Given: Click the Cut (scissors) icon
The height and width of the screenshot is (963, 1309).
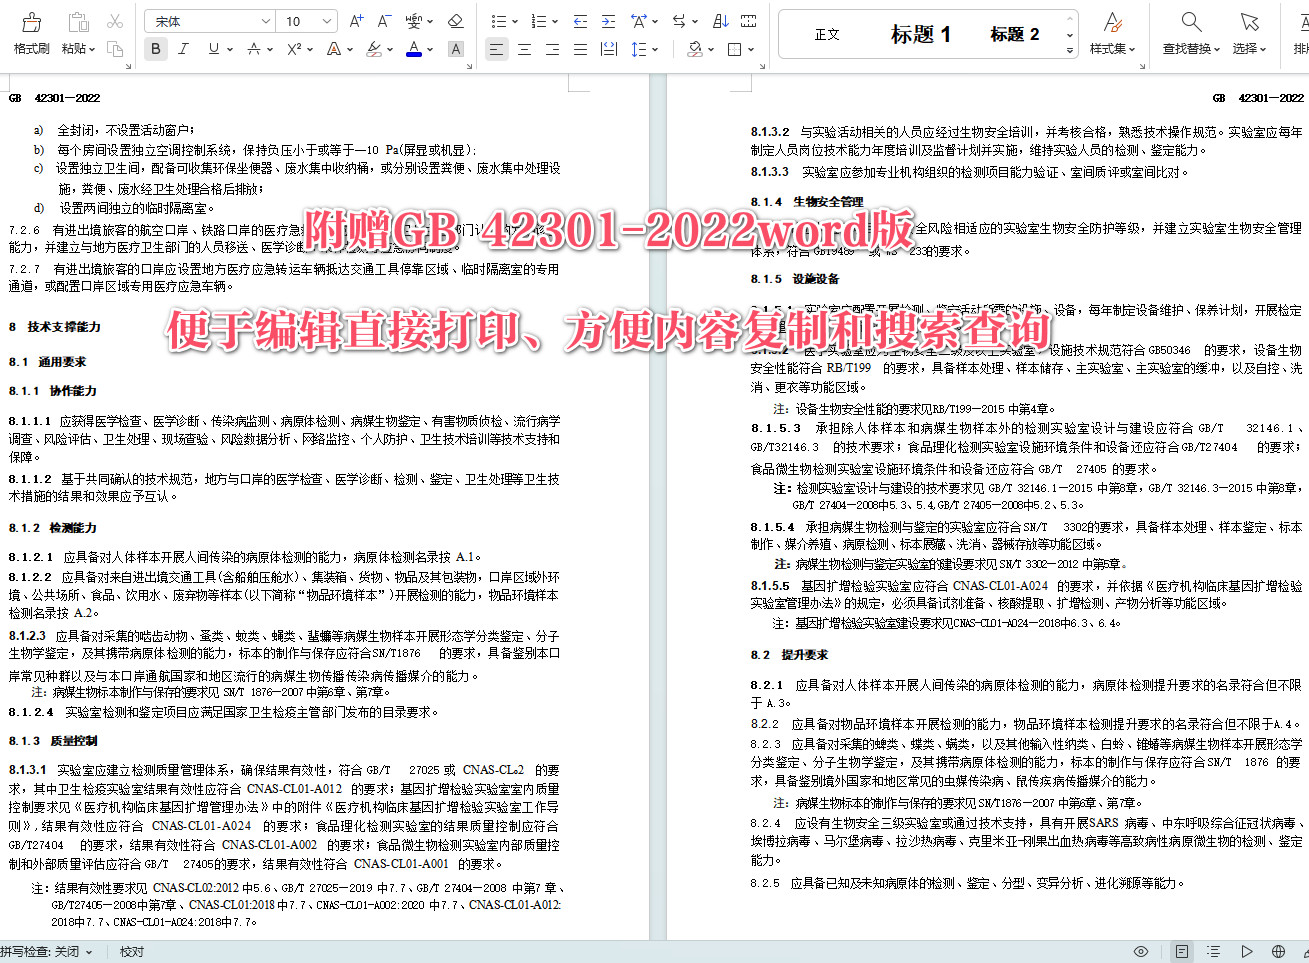Looking at the screenshot, I should point(115,18).
